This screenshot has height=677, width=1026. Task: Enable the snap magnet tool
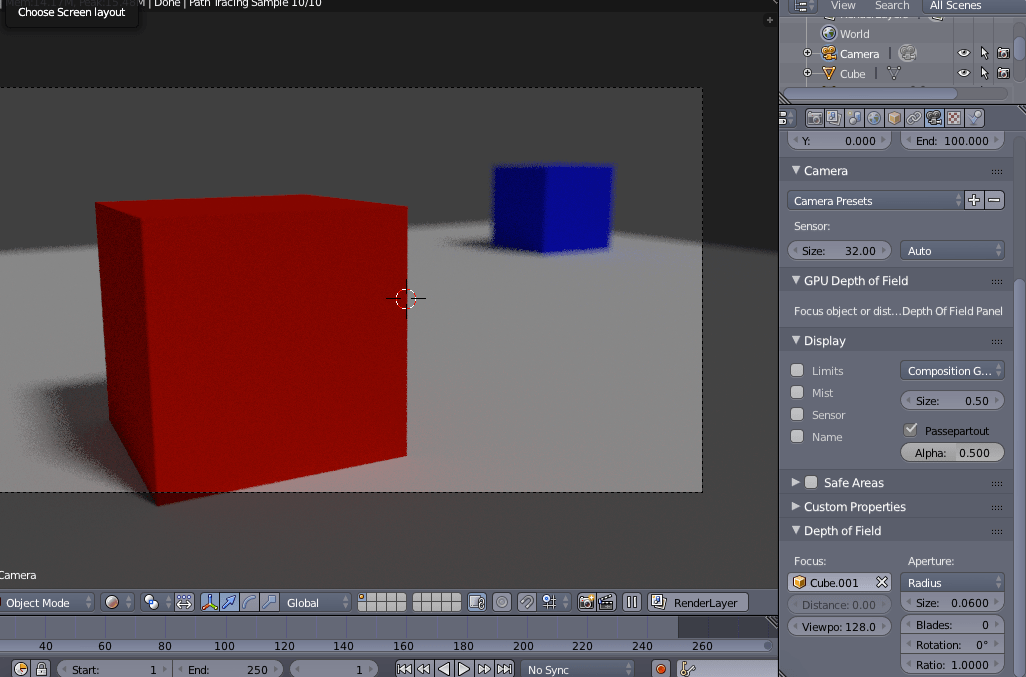[x=527, y=602]
